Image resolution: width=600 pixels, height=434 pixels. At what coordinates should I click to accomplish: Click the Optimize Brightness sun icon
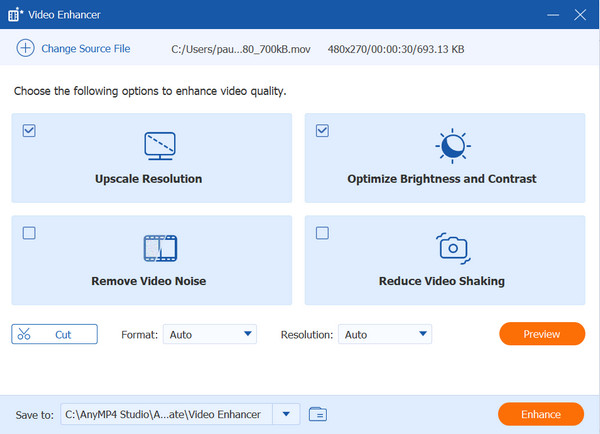click(453, 146)
